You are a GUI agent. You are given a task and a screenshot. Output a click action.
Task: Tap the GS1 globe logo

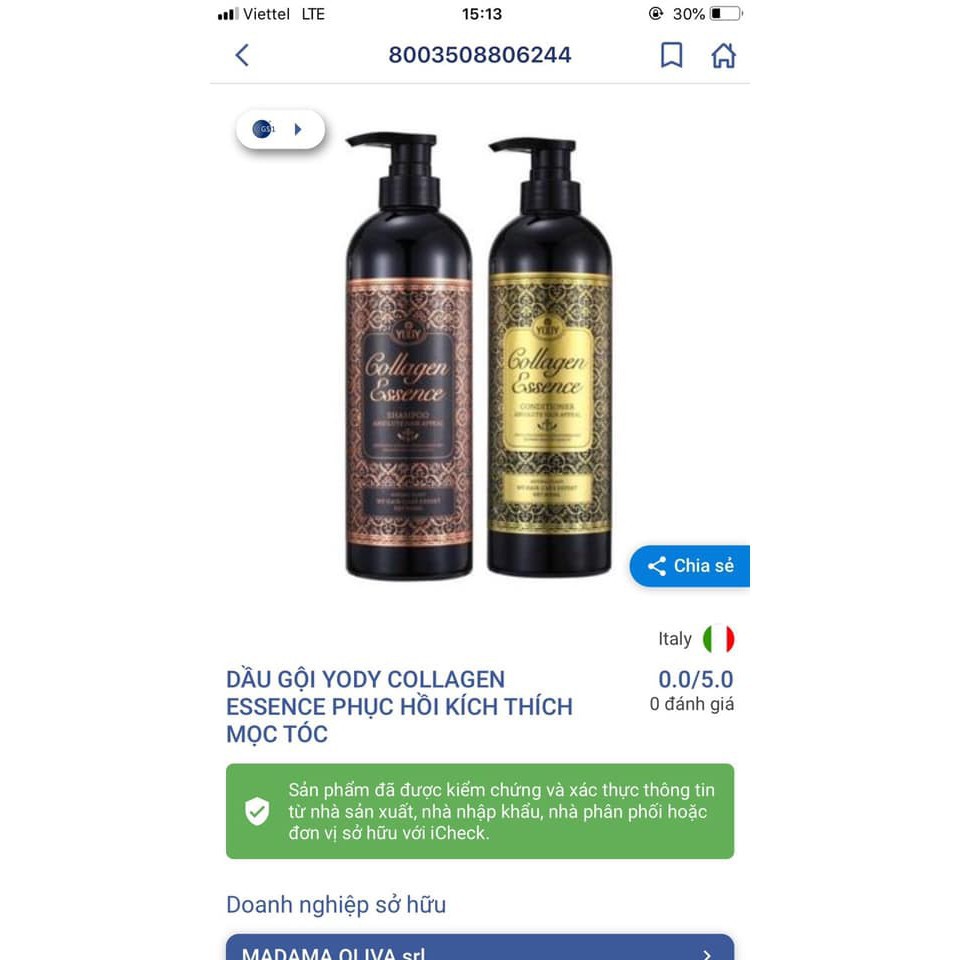point(264,129)
